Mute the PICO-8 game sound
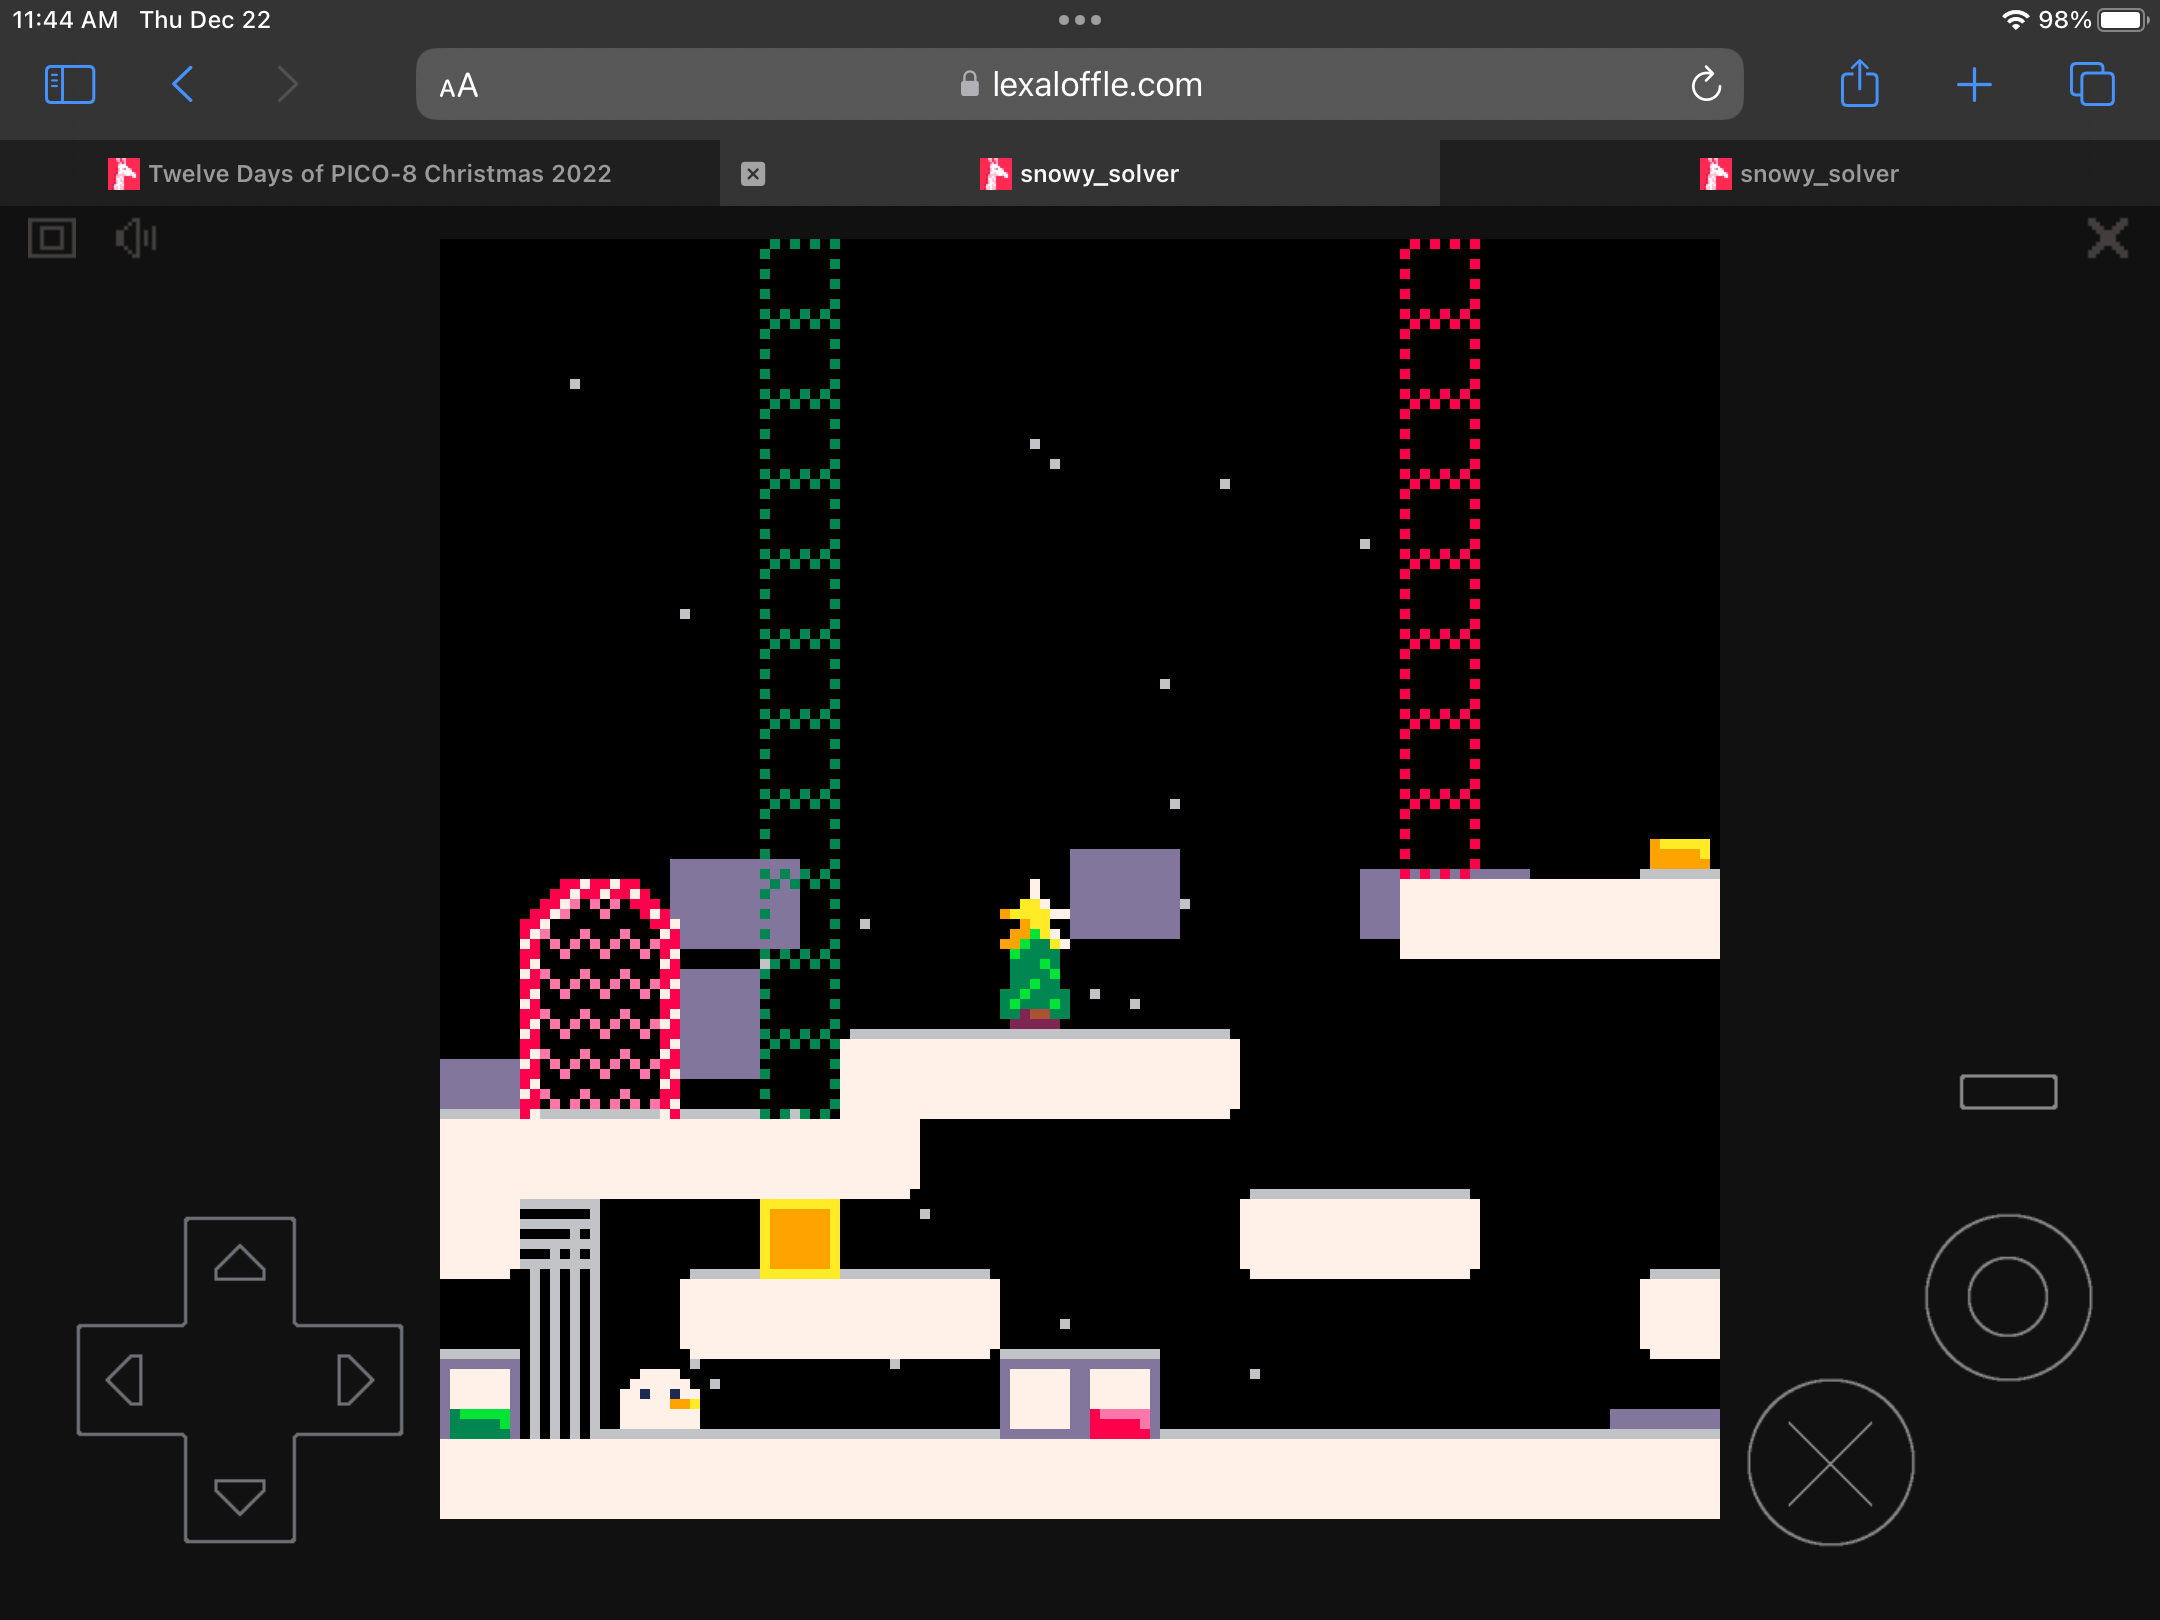 [x=136, y=238]
